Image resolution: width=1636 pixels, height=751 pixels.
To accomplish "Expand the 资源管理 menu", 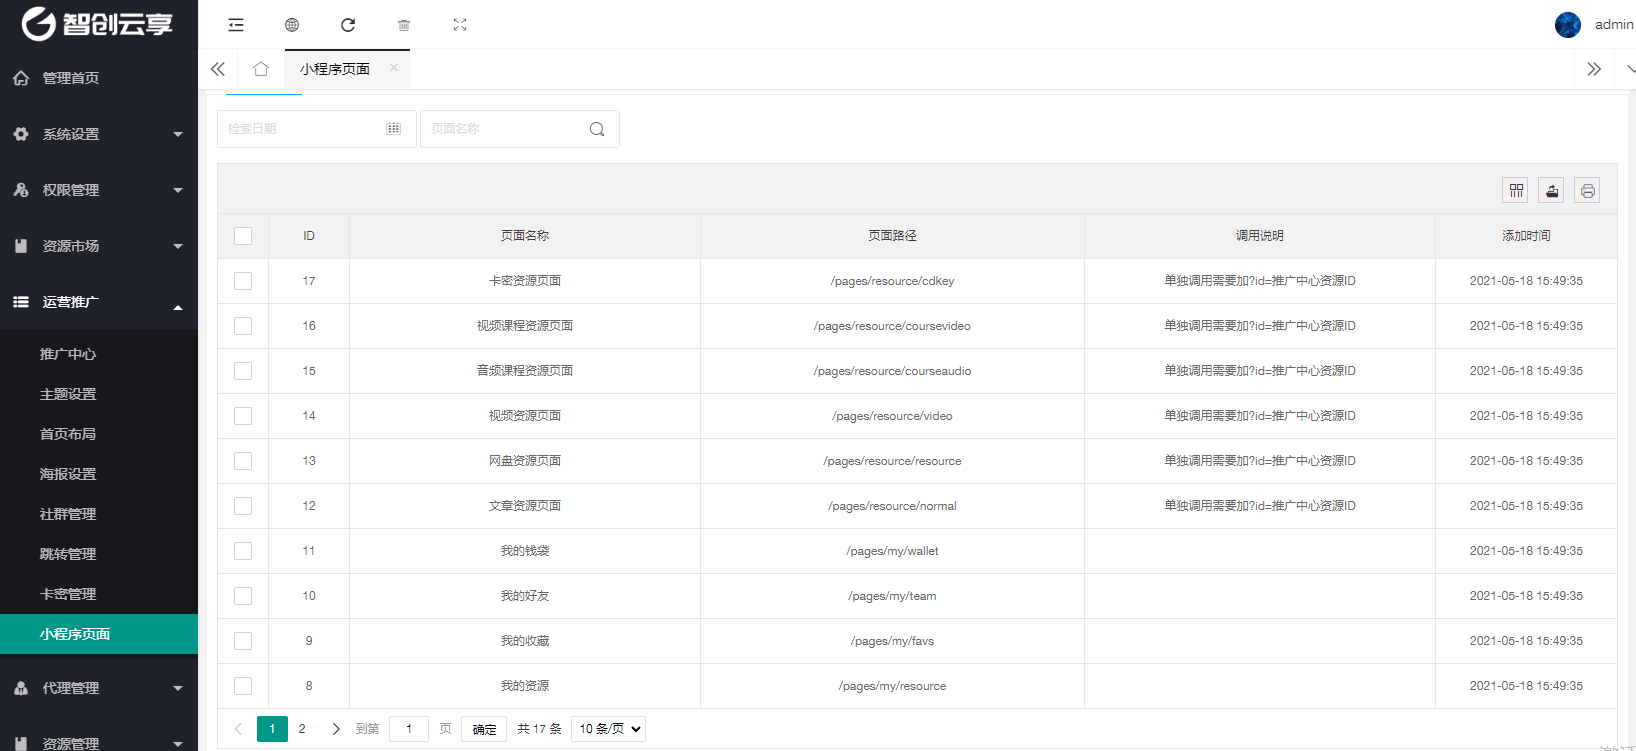I will pos(99,742).
